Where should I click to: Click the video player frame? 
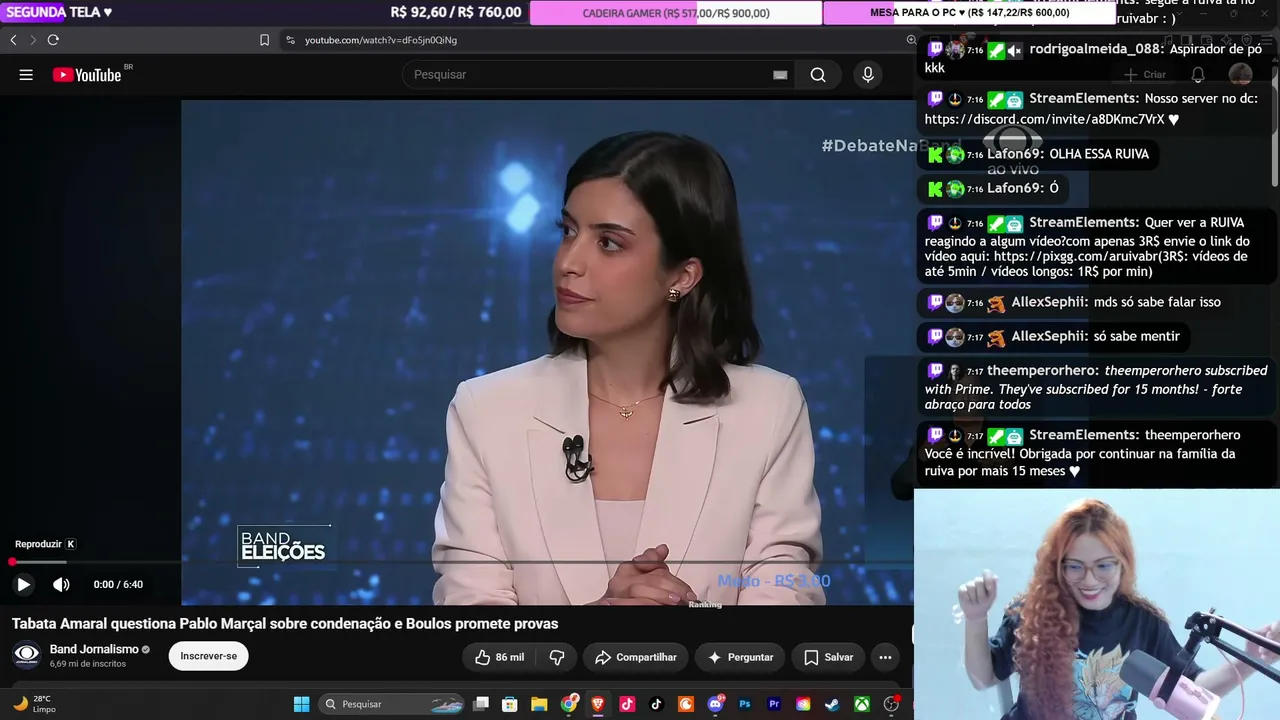(547, 350)
